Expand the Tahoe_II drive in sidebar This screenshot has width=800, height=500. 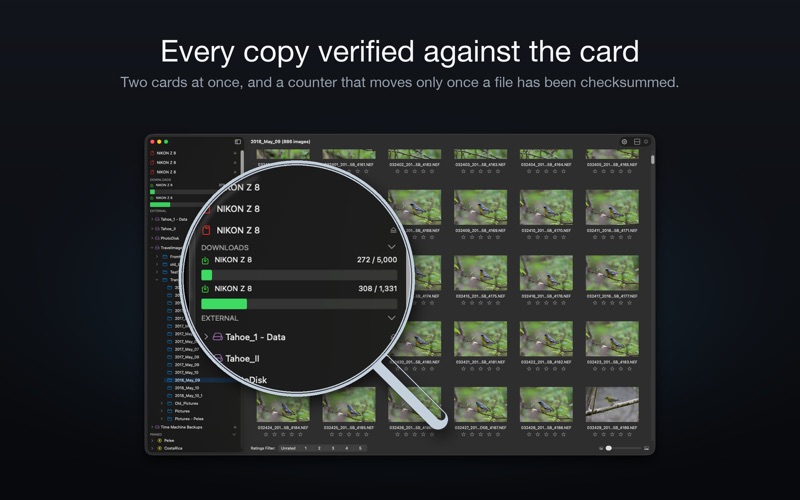point(152,229)
